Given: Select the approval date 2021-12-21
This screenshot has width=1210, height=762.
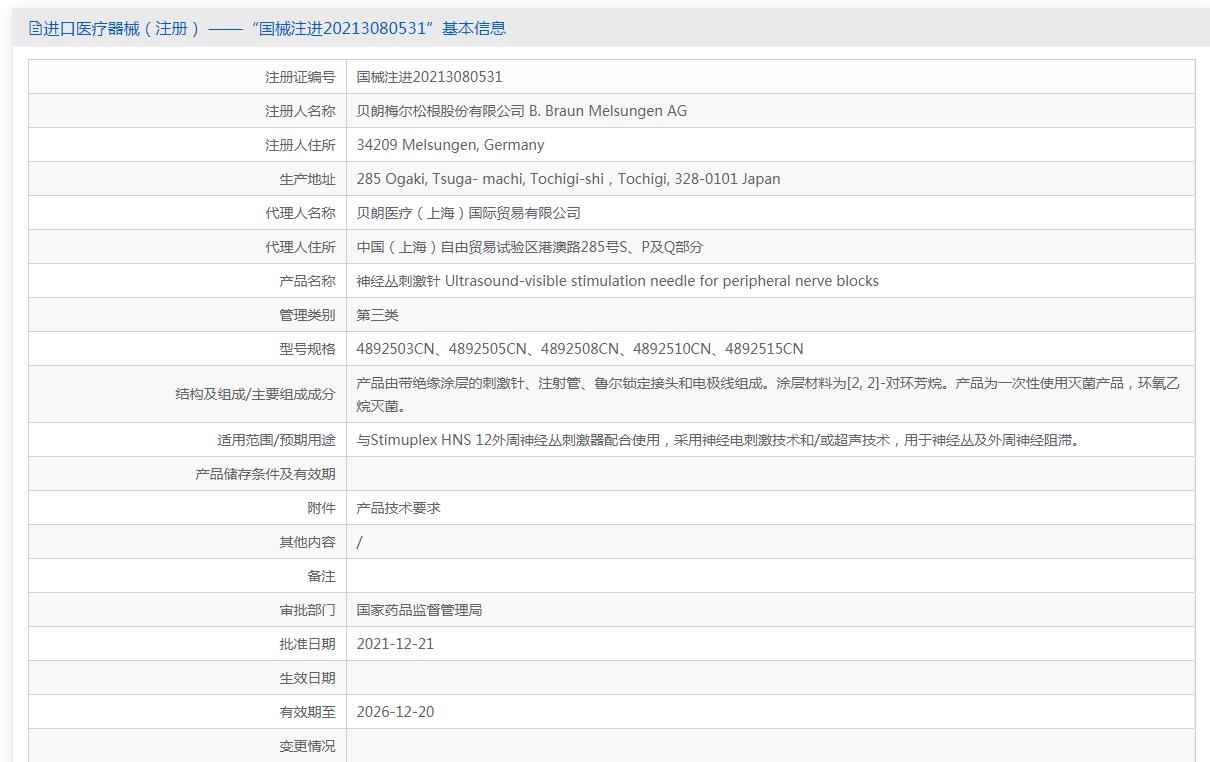Looking at the screenshot, I should pos(395,644).
